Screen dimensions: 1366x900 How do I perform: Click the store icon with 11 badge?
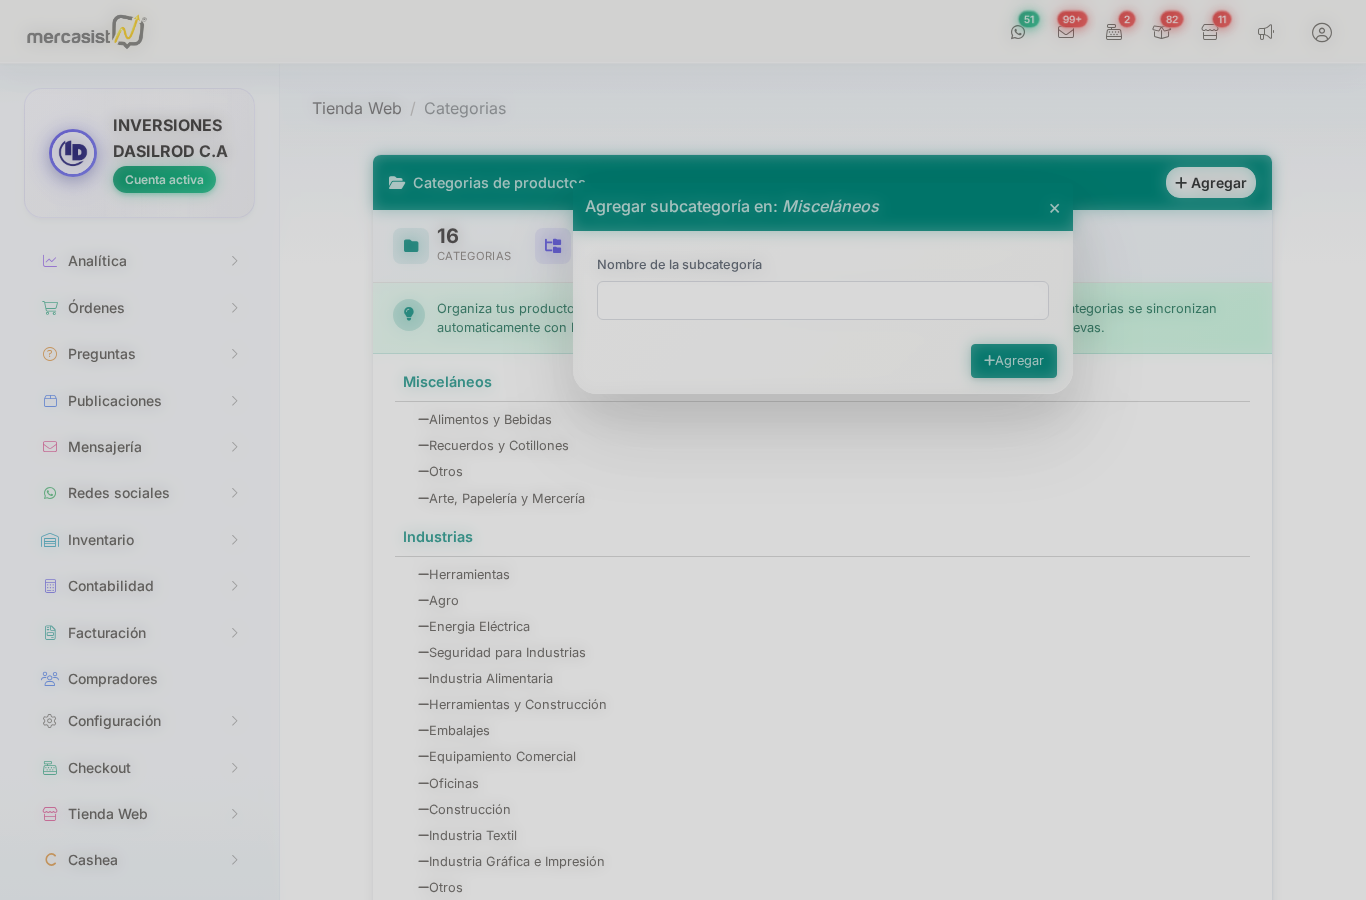1210,32
